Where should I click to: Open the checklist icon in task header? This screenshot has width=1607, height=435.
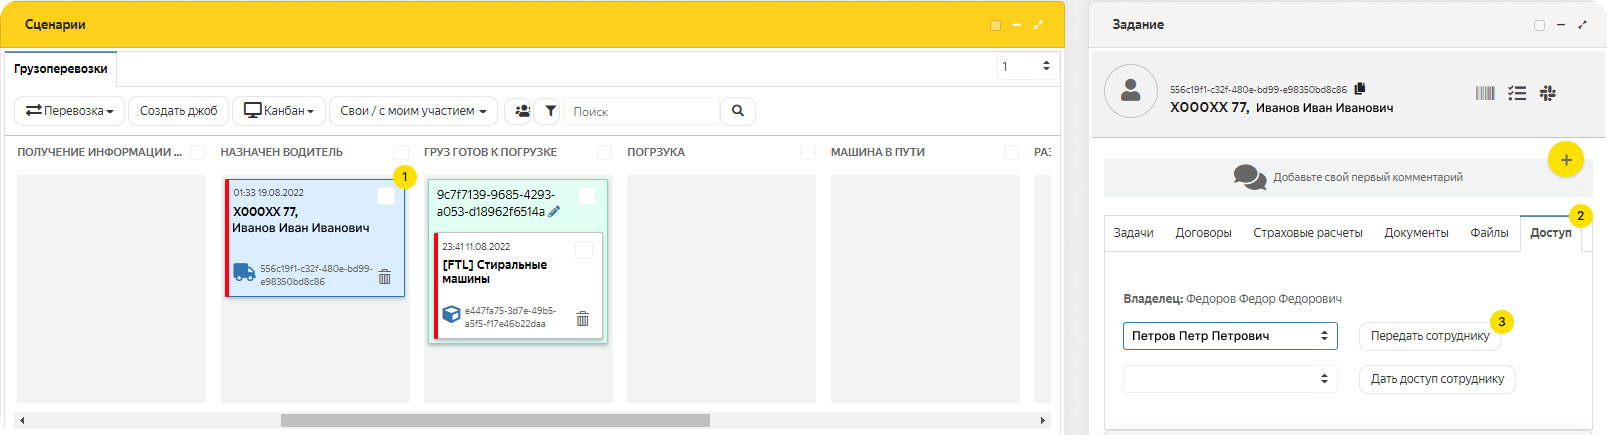click(1517, 93)
